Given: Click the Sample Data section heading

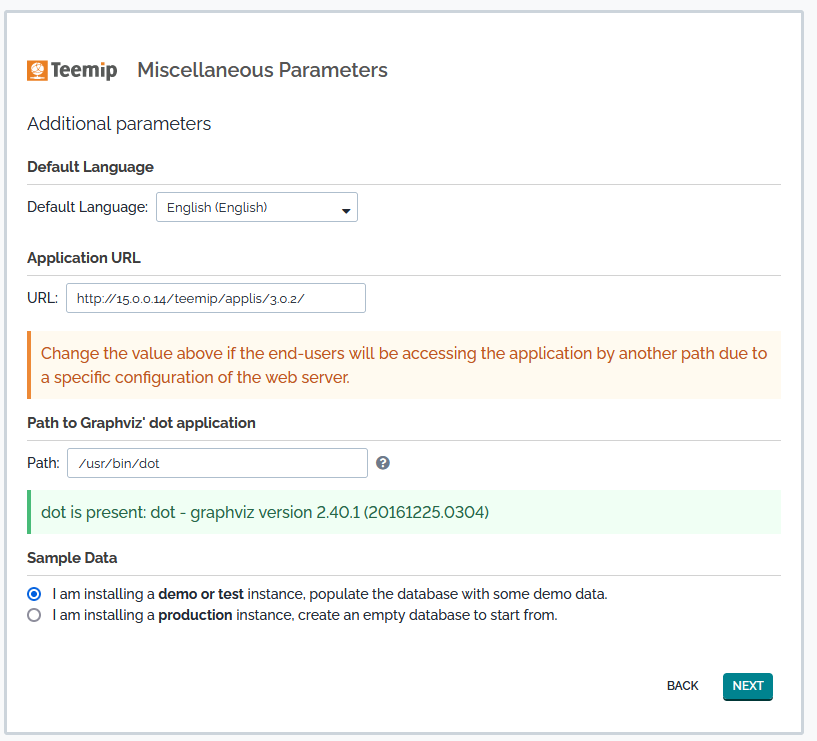Looking at the screenshot, I should [72, 558].
